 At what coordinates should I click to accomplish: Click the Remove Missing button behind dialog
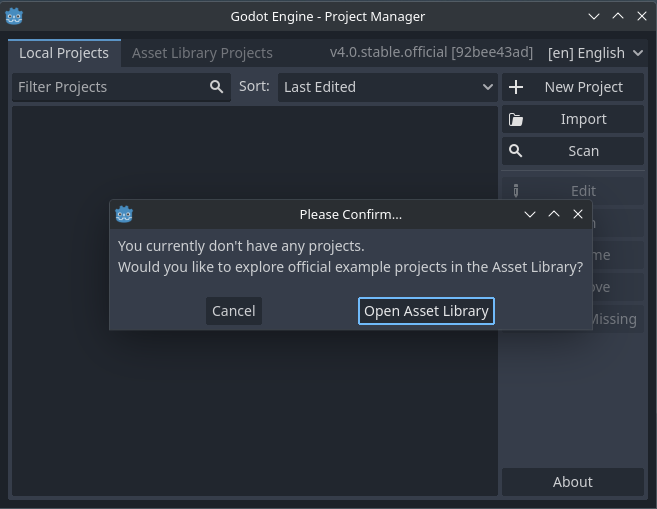click(618, 319)
